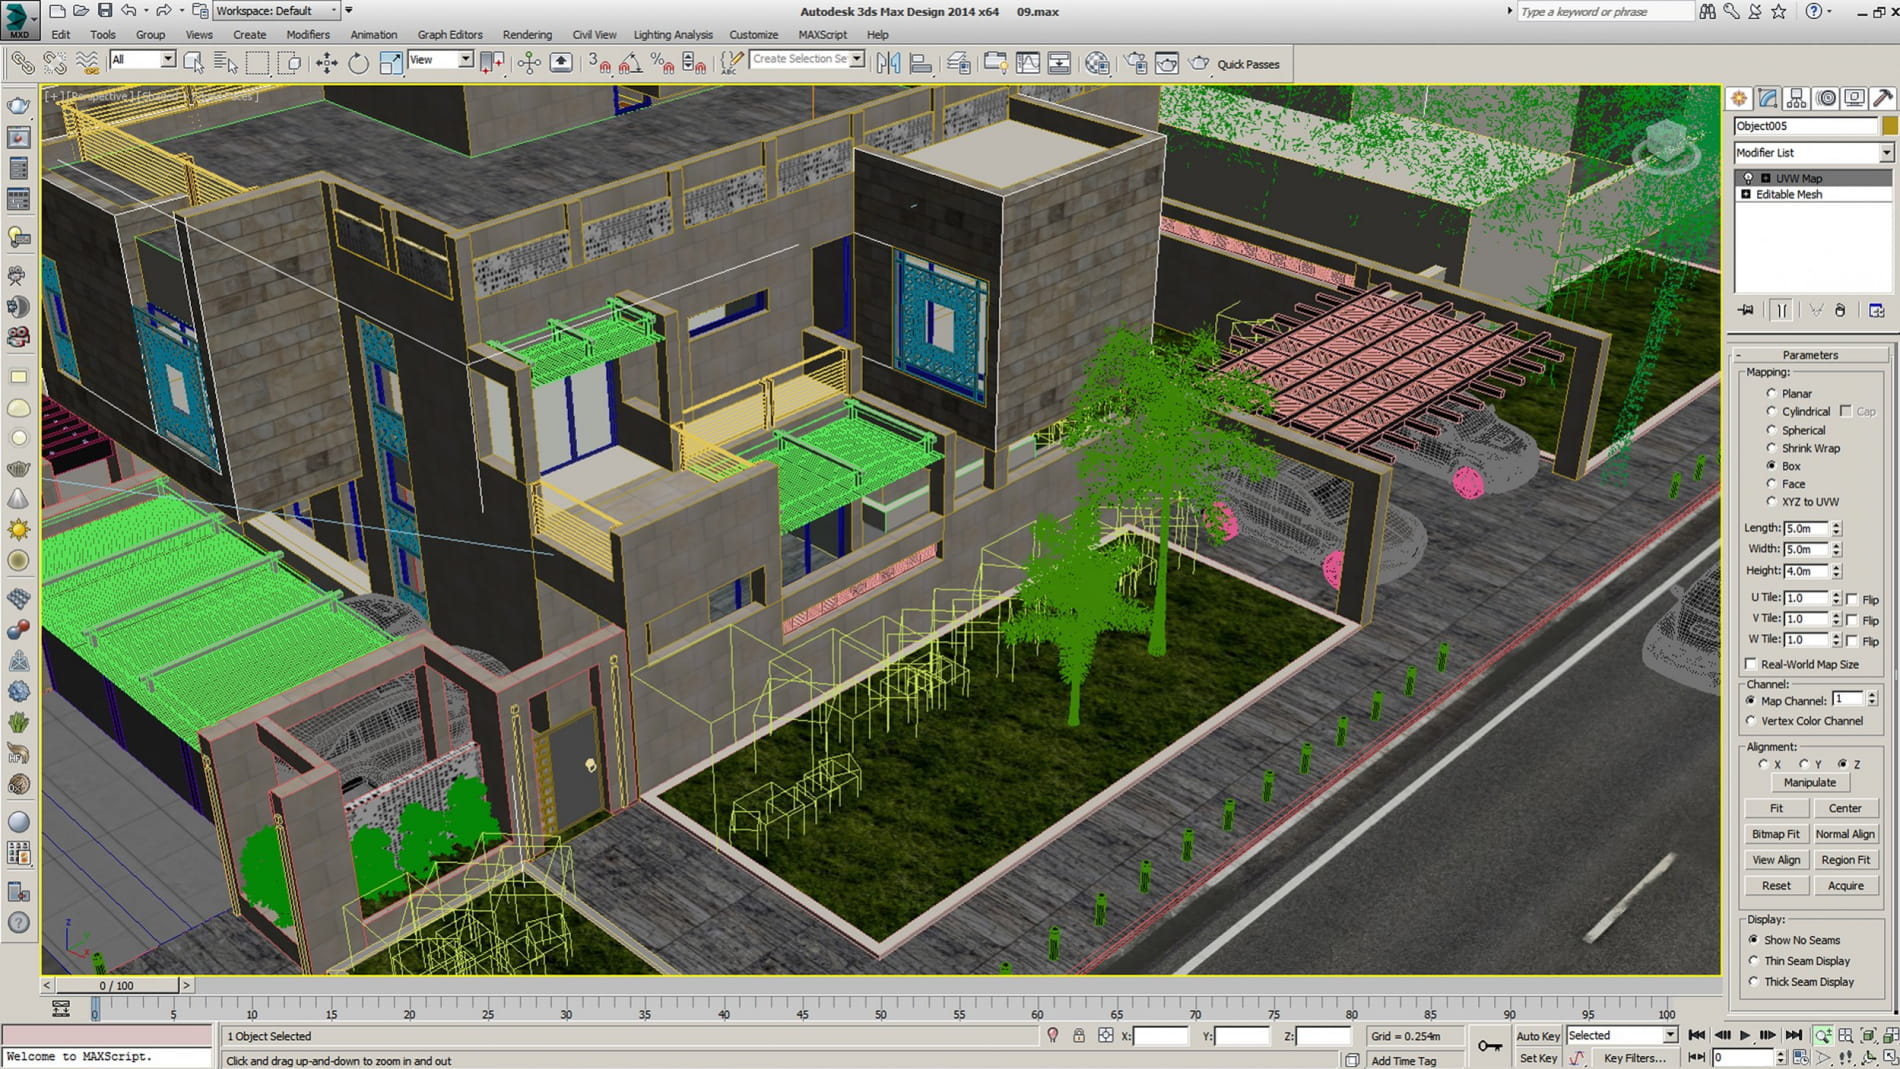The image size is (1900, 1069).
Task: Set alignment to X axis
Action: click(x=1763, y=764)
